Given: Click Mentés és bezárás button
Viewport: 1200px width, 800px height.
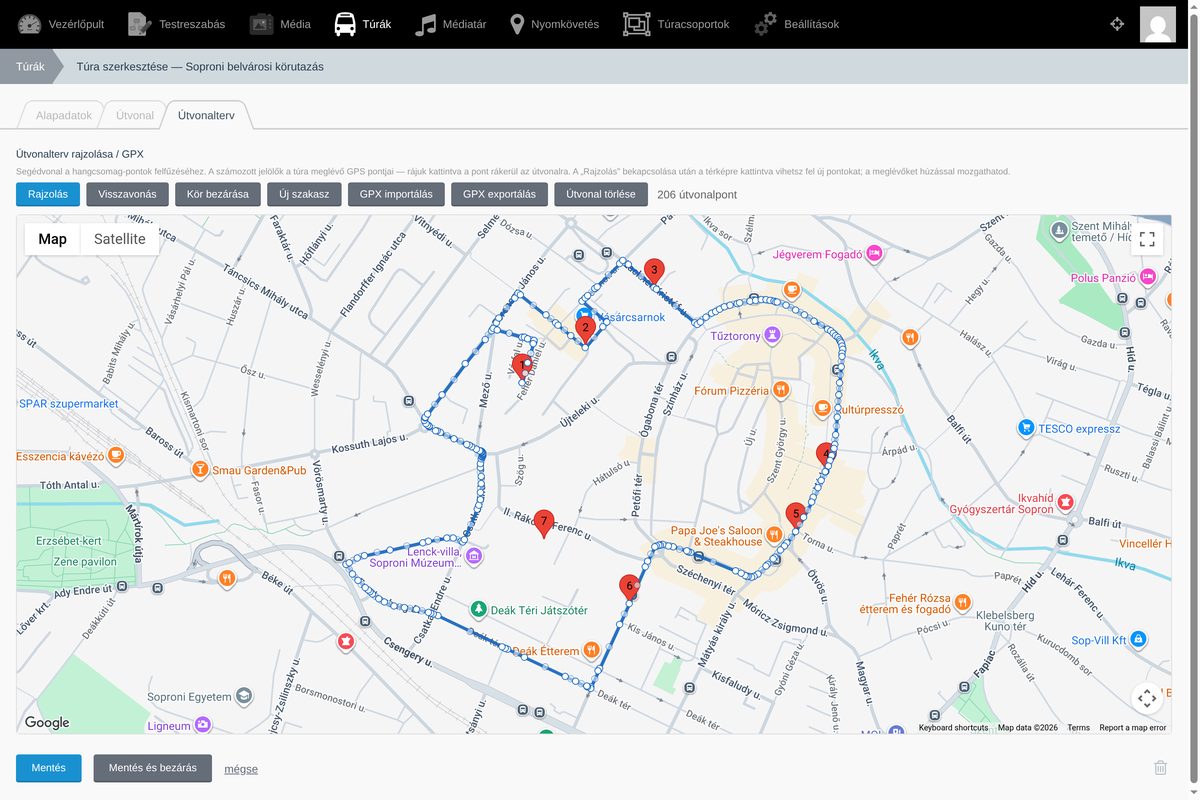Looking at the screenshot, I should 153,768.
